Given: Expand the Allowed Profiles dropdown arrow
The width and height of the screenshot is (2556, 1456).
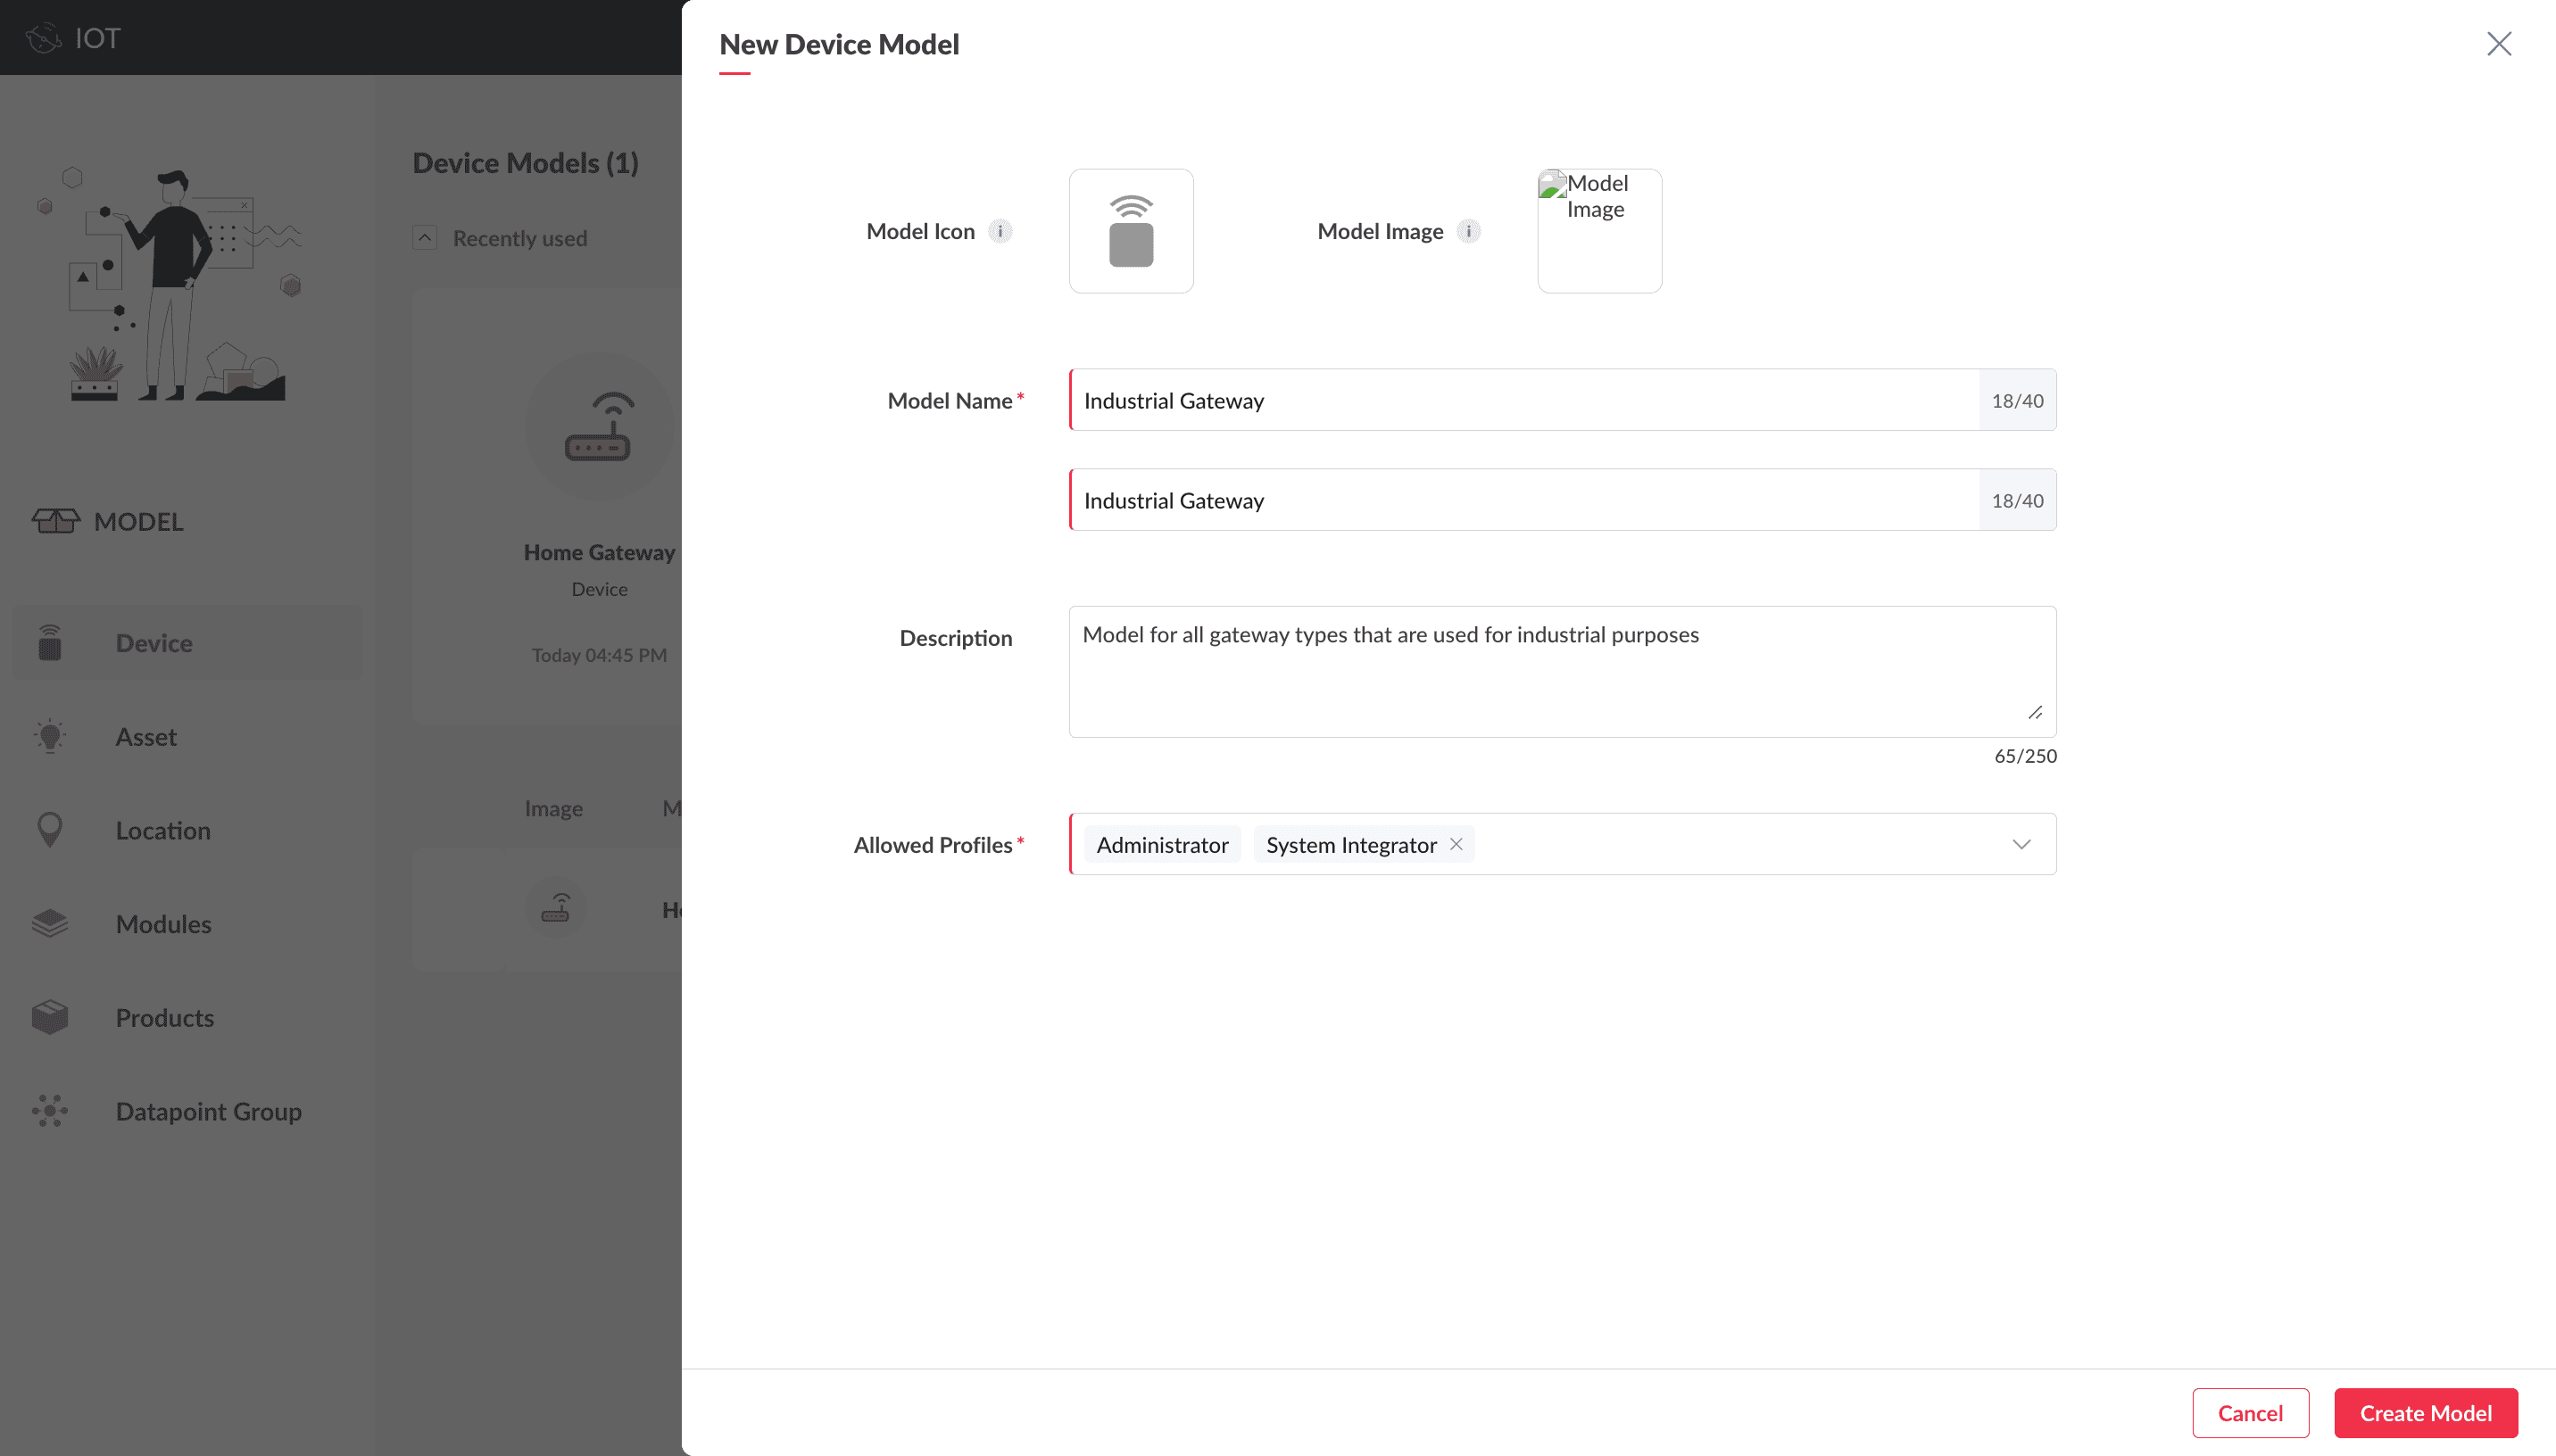Looking at the screenshot, I should [x=2021, y=844].
